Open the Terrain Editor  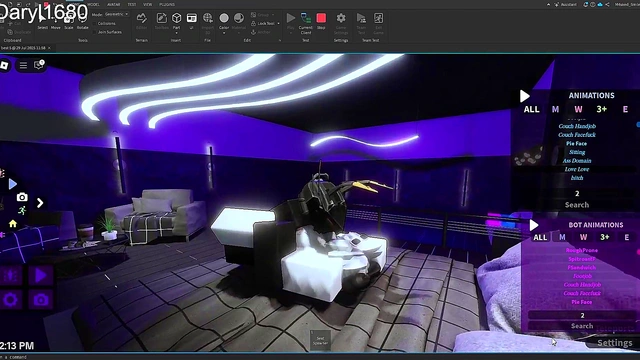142,21
